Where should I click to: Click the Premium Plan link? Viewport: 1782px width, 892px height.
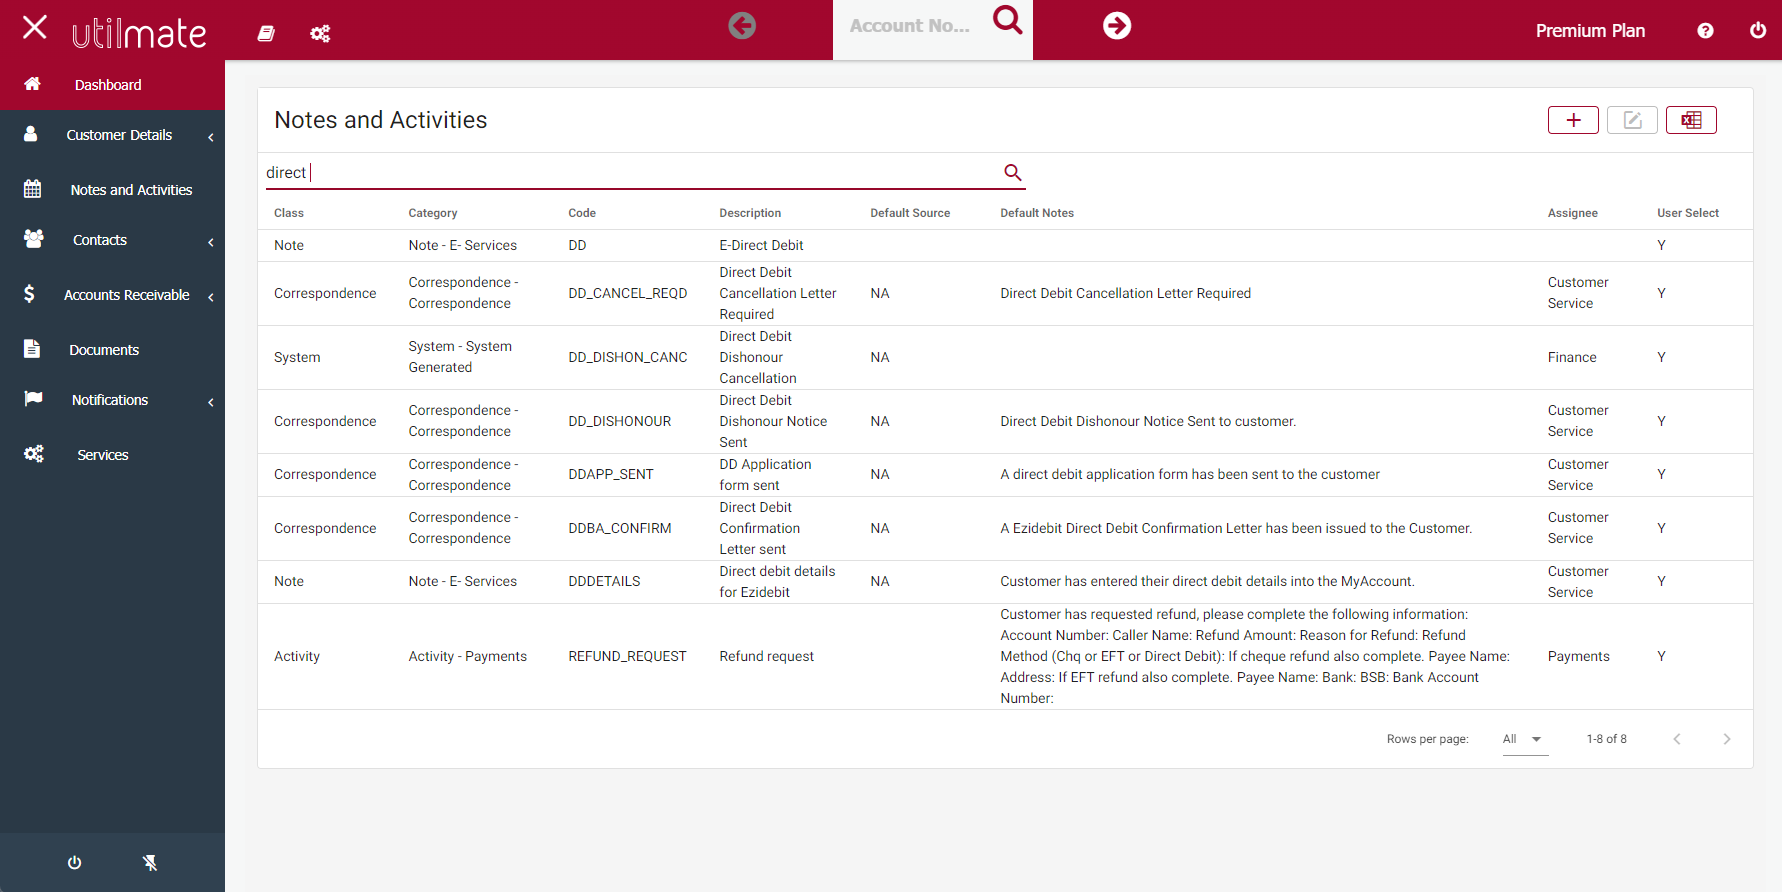click(1590, 31)
